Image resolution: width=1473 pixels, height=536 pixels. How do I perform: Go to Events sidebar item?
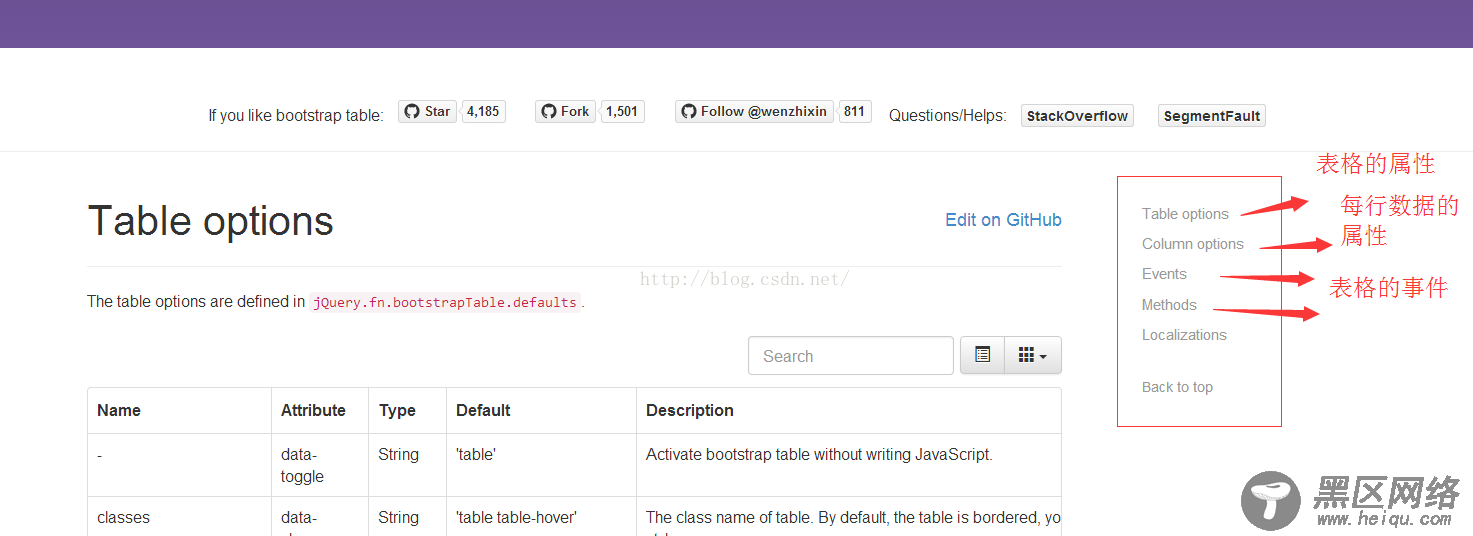1164,274
